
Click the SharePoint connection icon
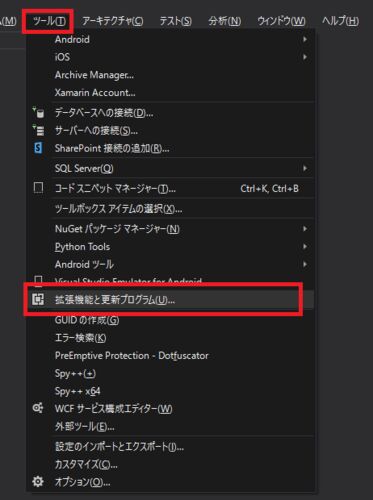[38, 148]
